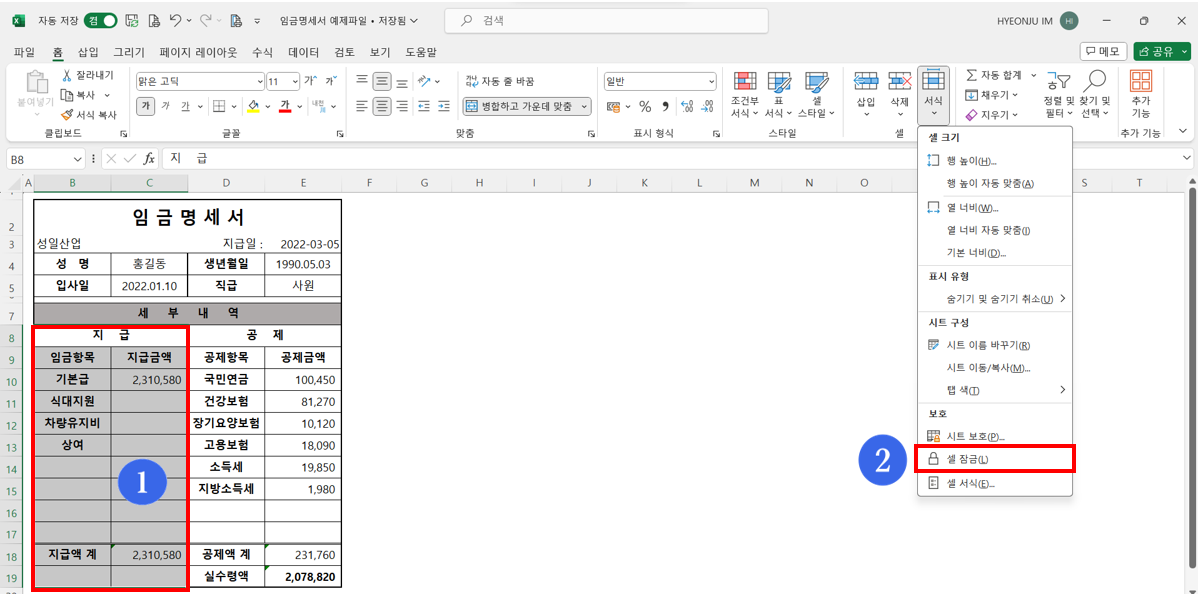Click the 서식 format cells ribbon button
Screen dimensions: 1199x612
tap(934, 95)
